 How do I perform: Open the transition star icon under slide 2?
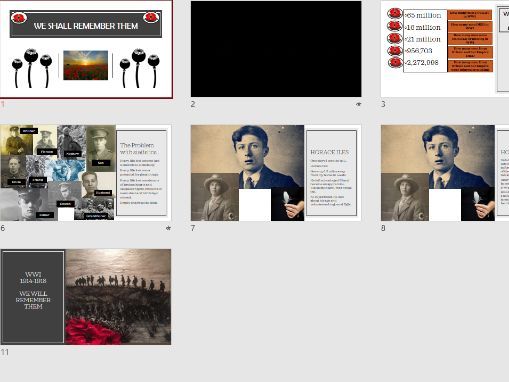(x=358, y=104)
